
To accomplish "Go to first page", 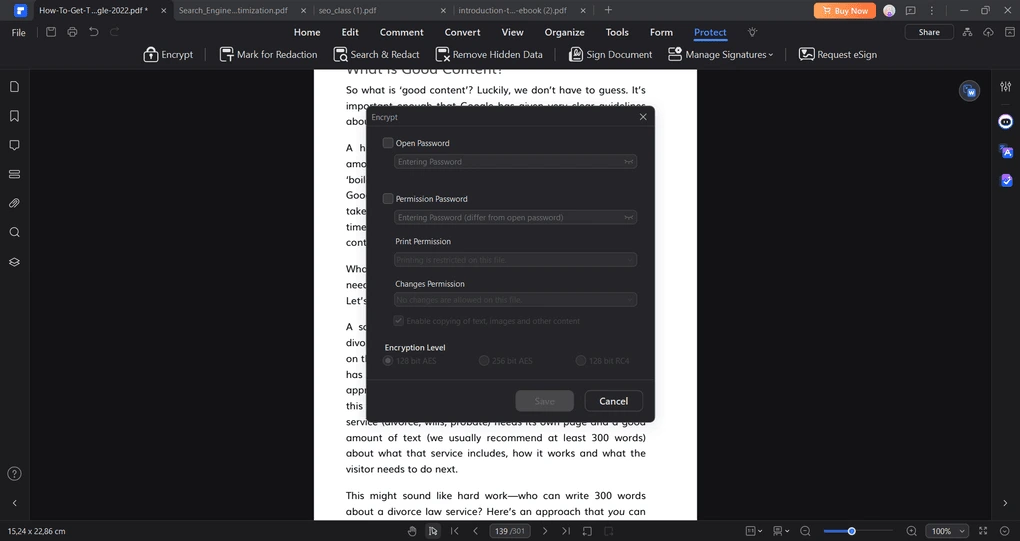I will tap(455, 531).
